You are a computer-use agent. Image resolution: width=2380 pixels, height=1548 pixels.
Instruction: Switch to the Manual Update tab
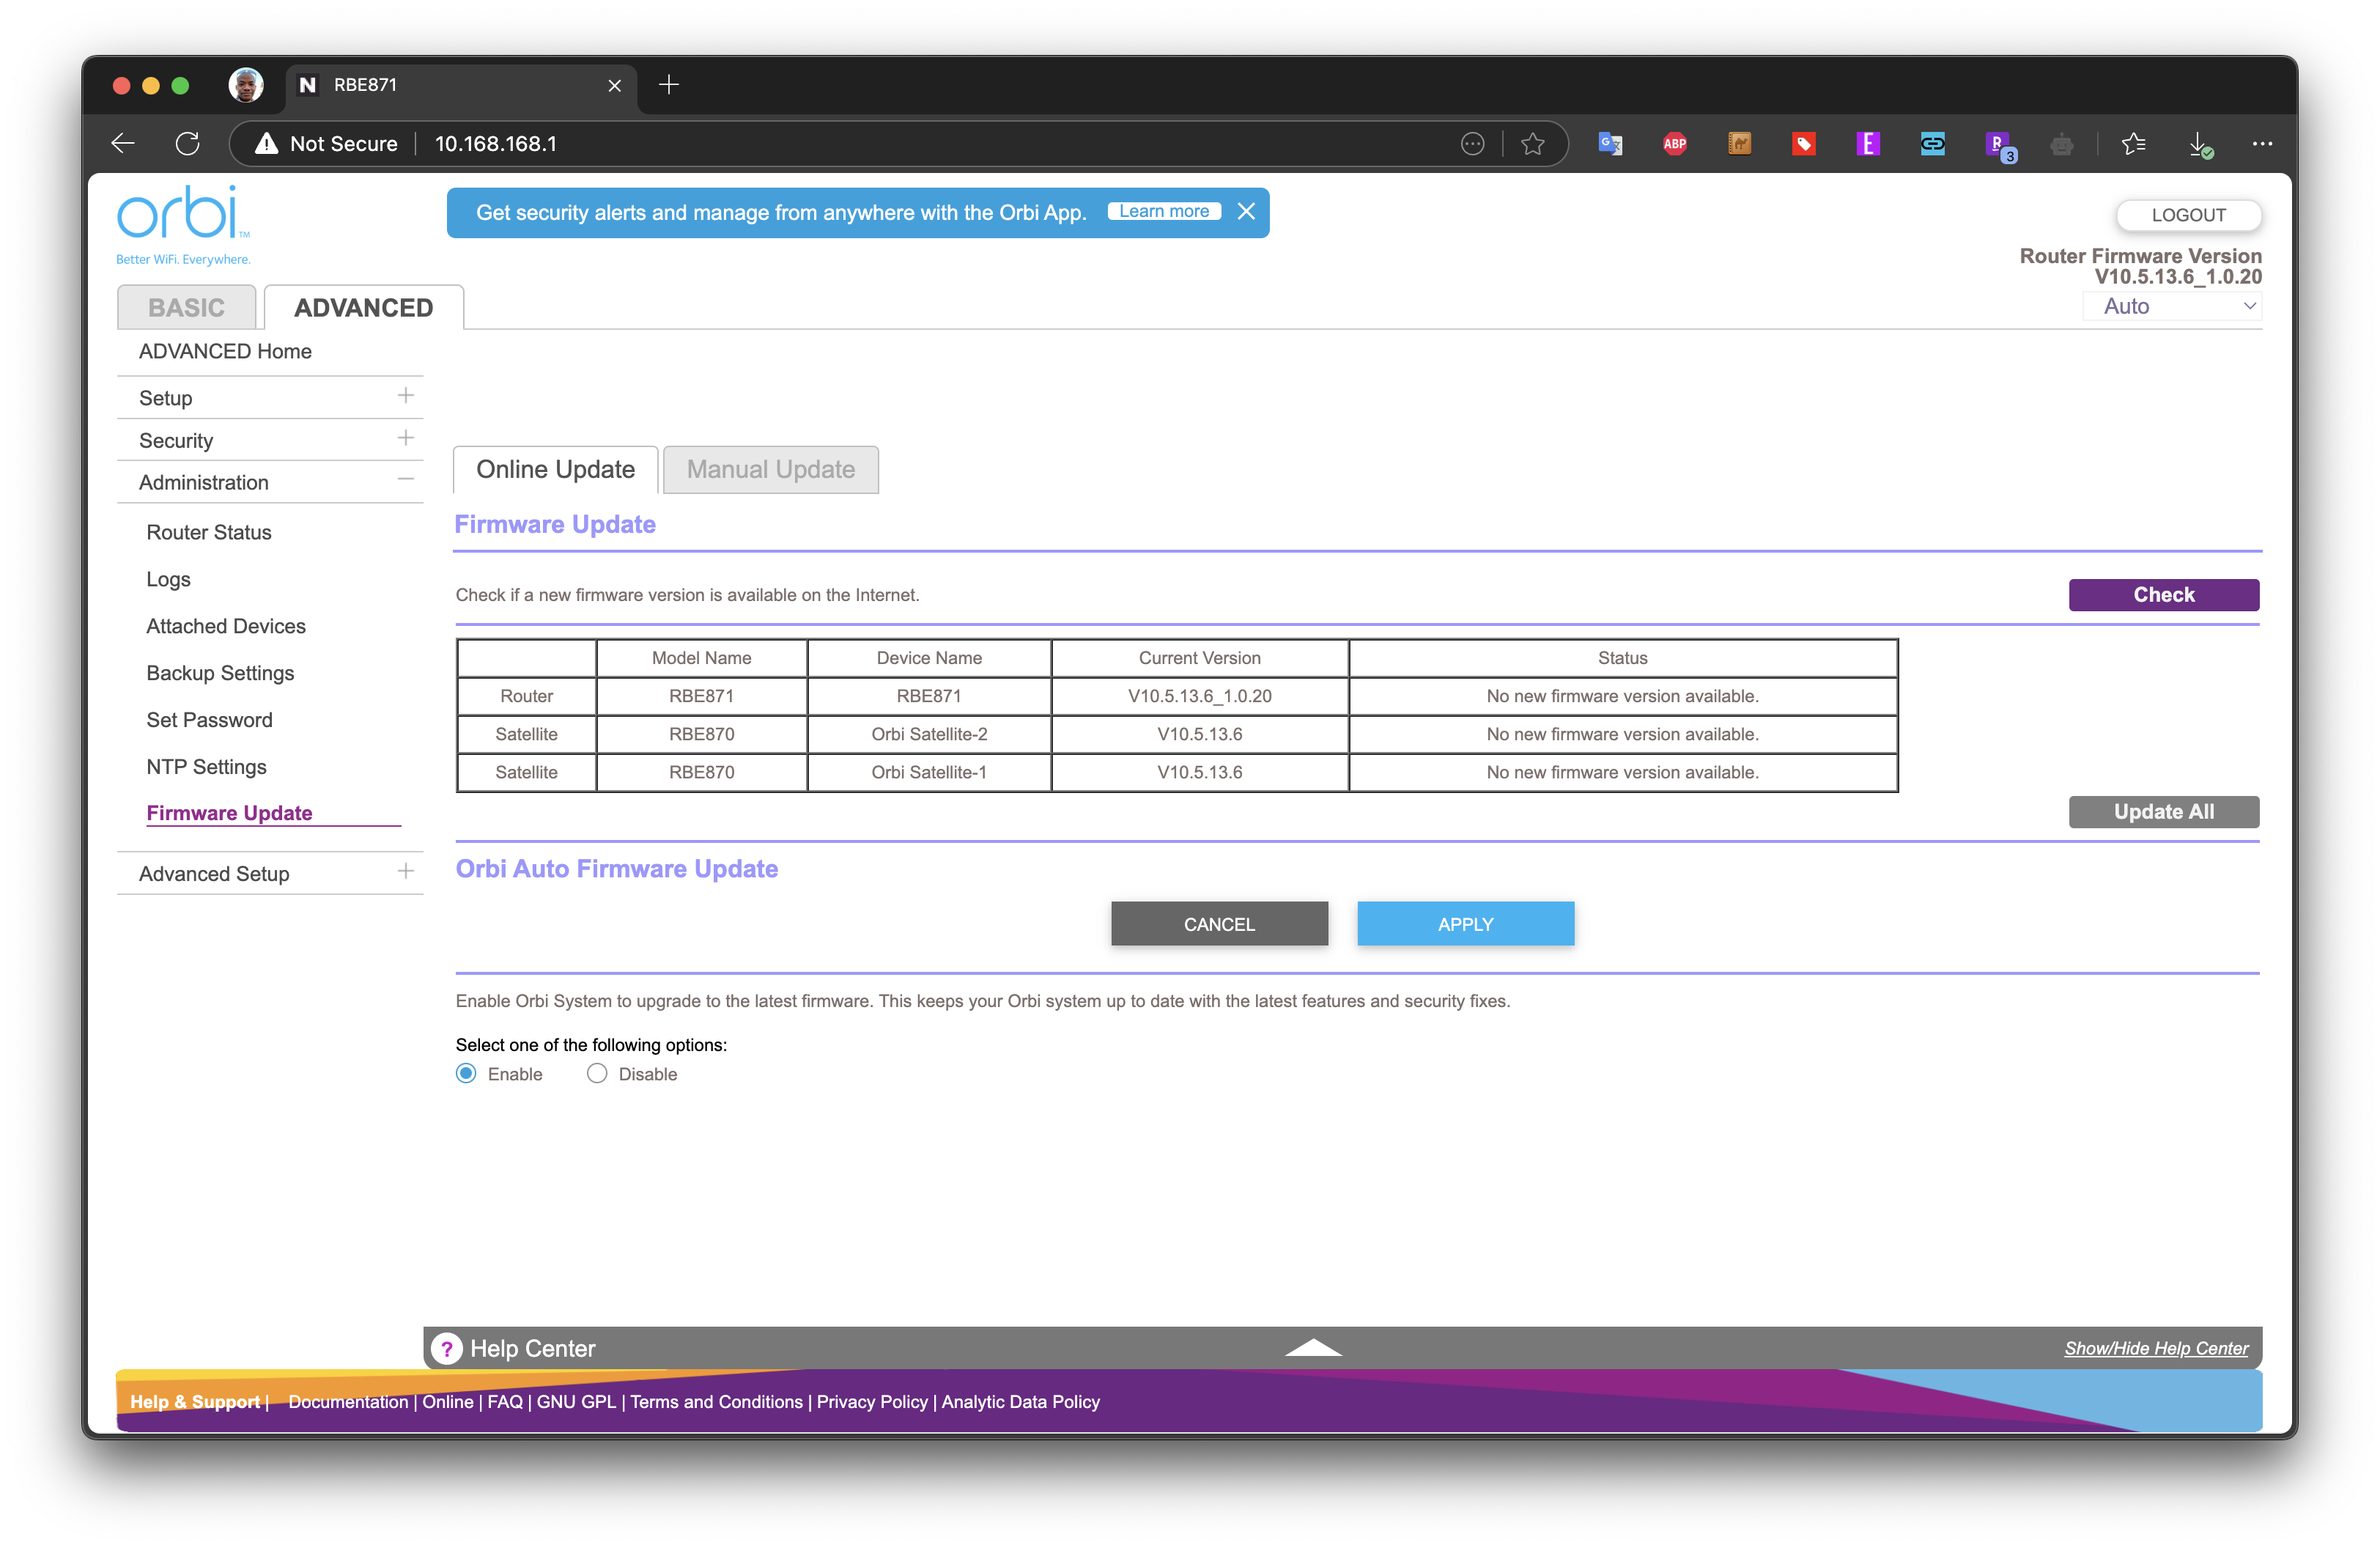[770, 469]
